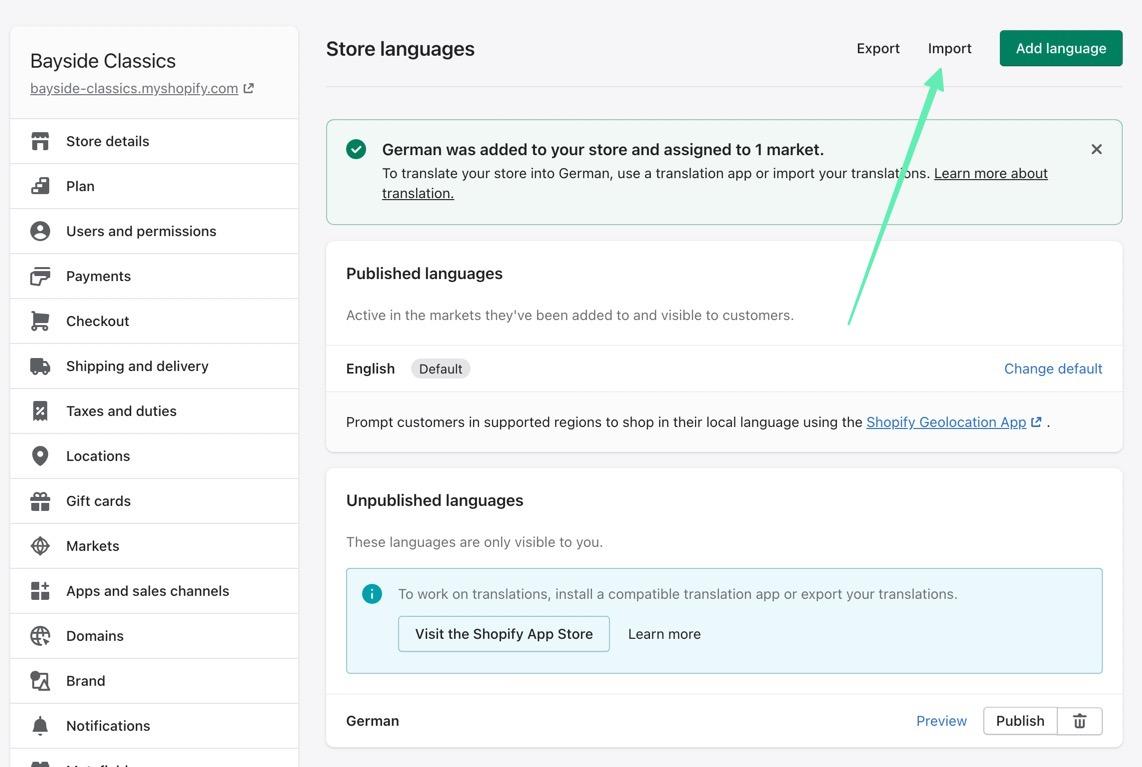Go to Taxes and duties settings
Screen dimensions: 1142x767
(121, 411)
